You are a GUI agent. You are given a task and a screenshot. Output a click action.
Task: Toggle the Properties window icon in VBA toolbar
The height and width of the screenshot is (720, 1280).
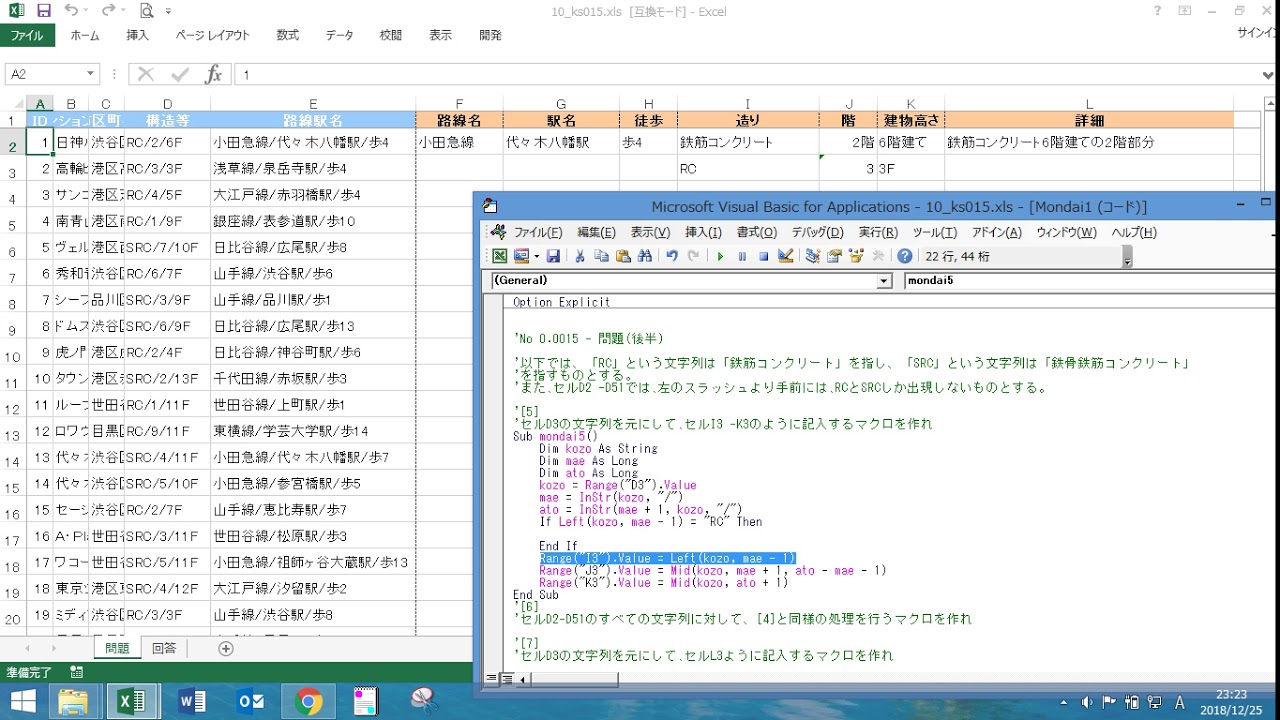pyautogui.click(x=835, y=256)
